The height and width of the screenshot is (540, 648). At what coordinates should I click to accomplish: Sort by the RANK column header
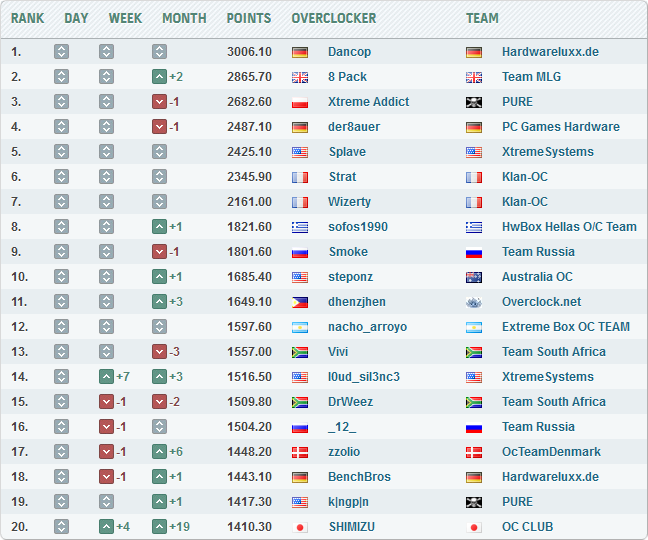[27, 18]
